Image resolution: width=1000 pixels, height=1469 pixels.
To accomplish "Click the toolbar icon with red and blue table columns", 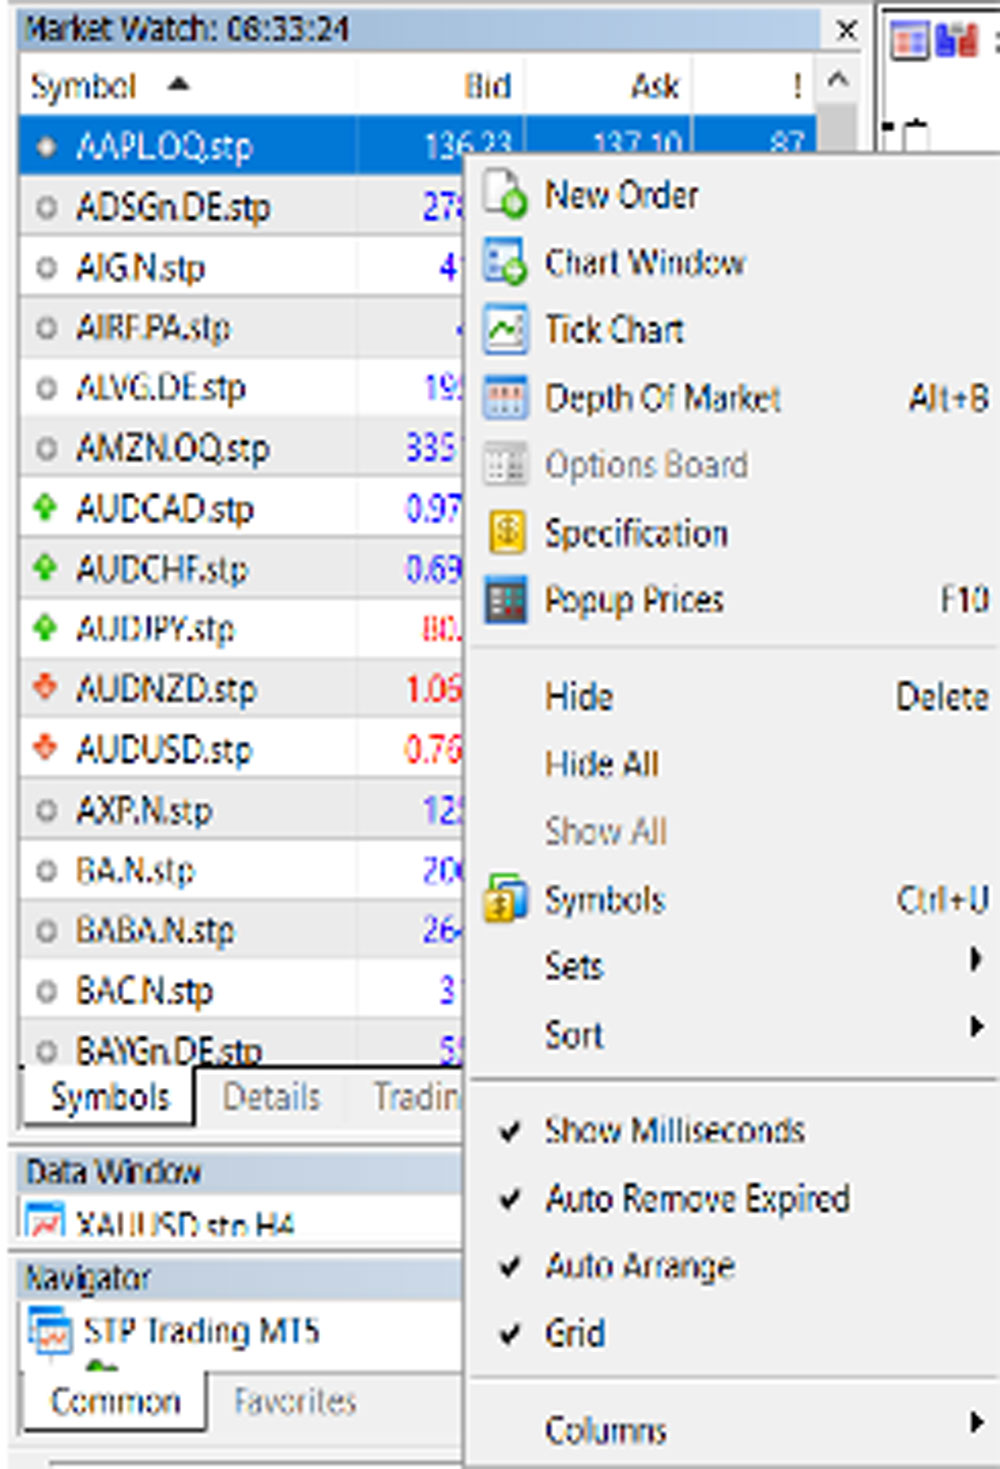I will [x=910, y=41].
